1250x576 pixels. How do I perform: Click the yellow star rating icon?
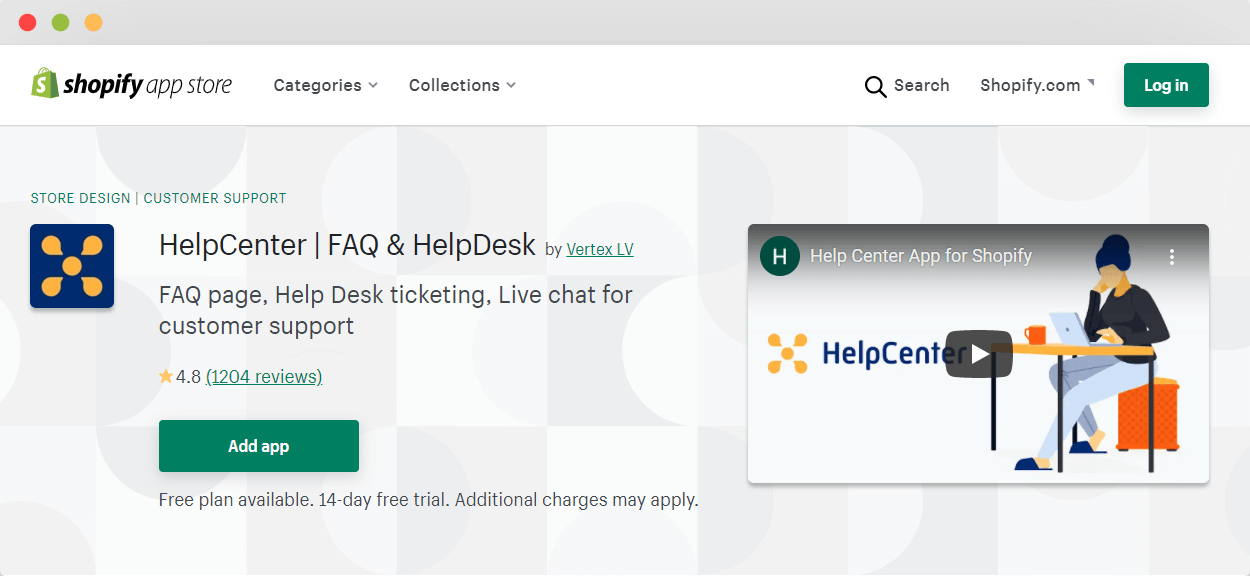pos(166,376)
